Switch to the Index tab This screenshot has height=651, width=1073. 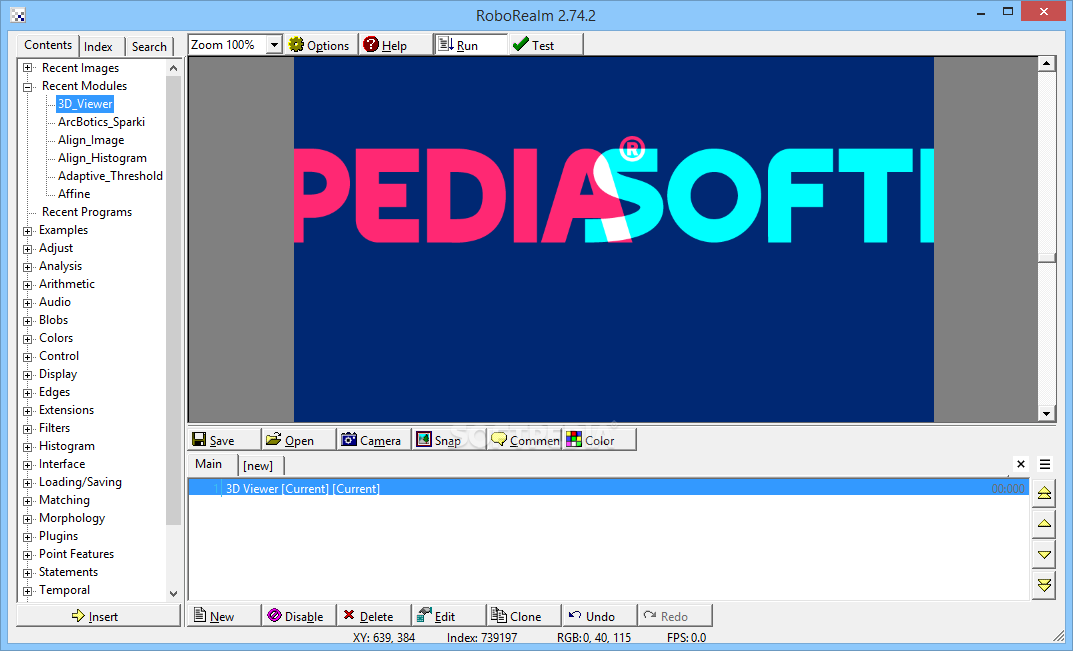click(x=99, y=47)
